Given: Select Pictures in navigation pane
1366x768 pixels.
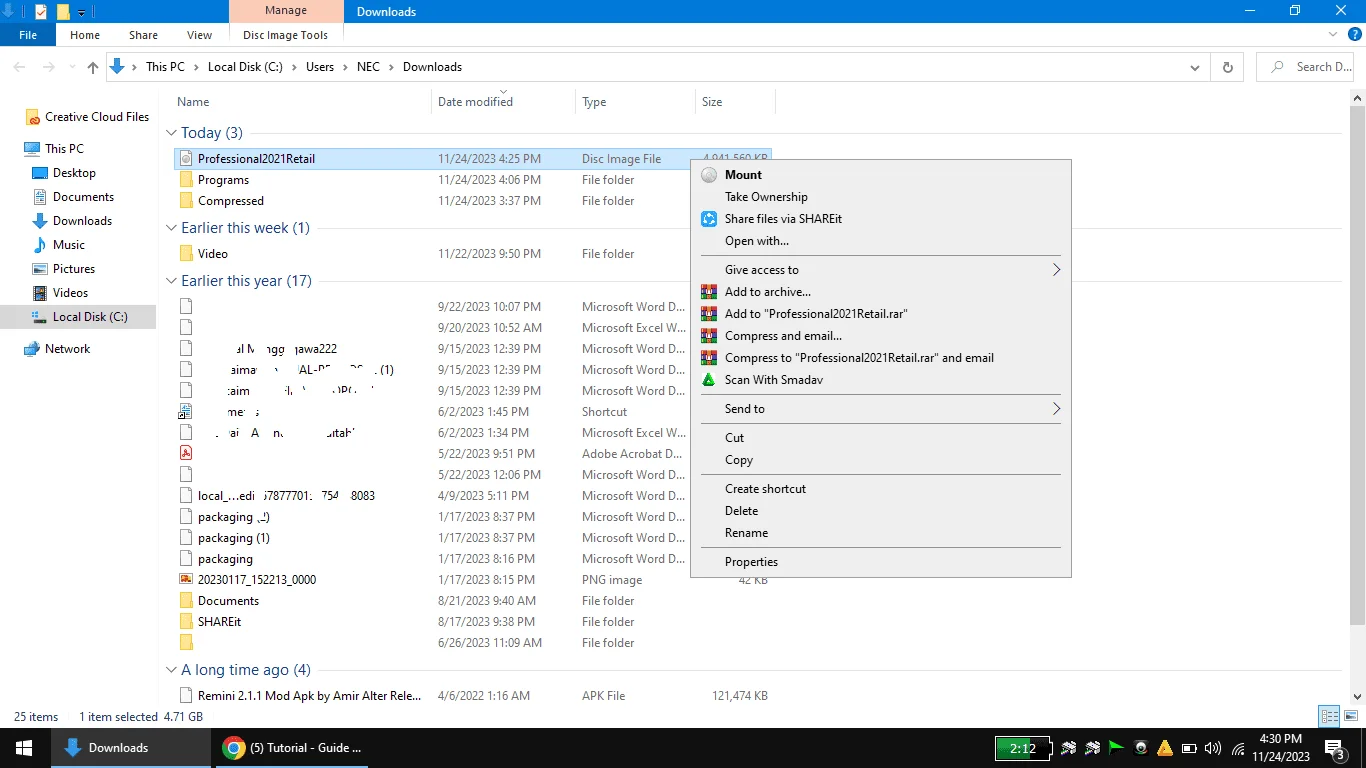Looking at the screenshot, I should click(x=74, y=269).
